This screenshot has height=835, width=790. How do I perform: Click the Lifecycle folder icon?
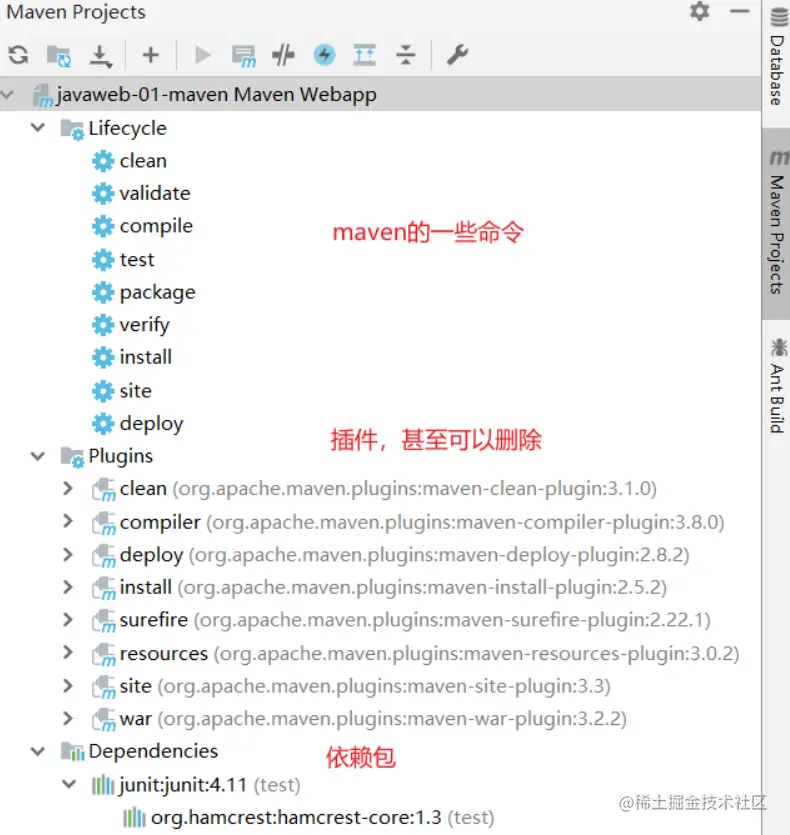pos(72,129)
